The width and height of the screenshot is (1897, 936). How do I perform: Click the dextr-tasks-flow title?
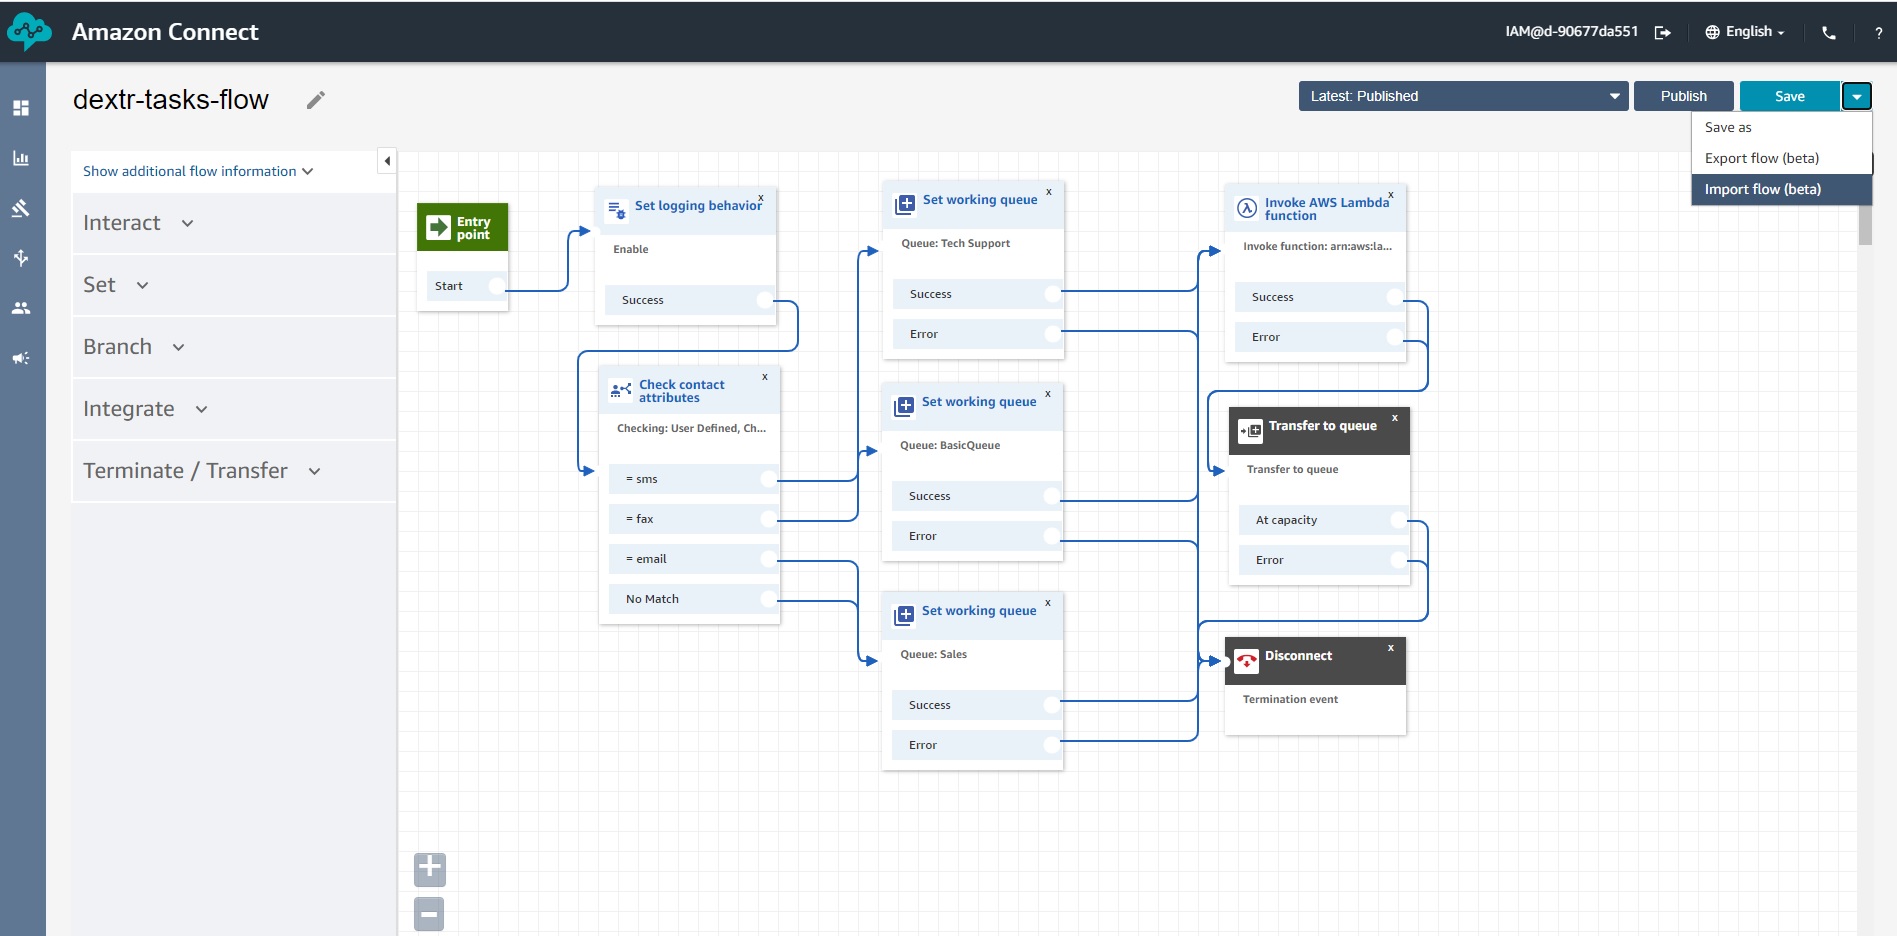[x=171, y=100]
